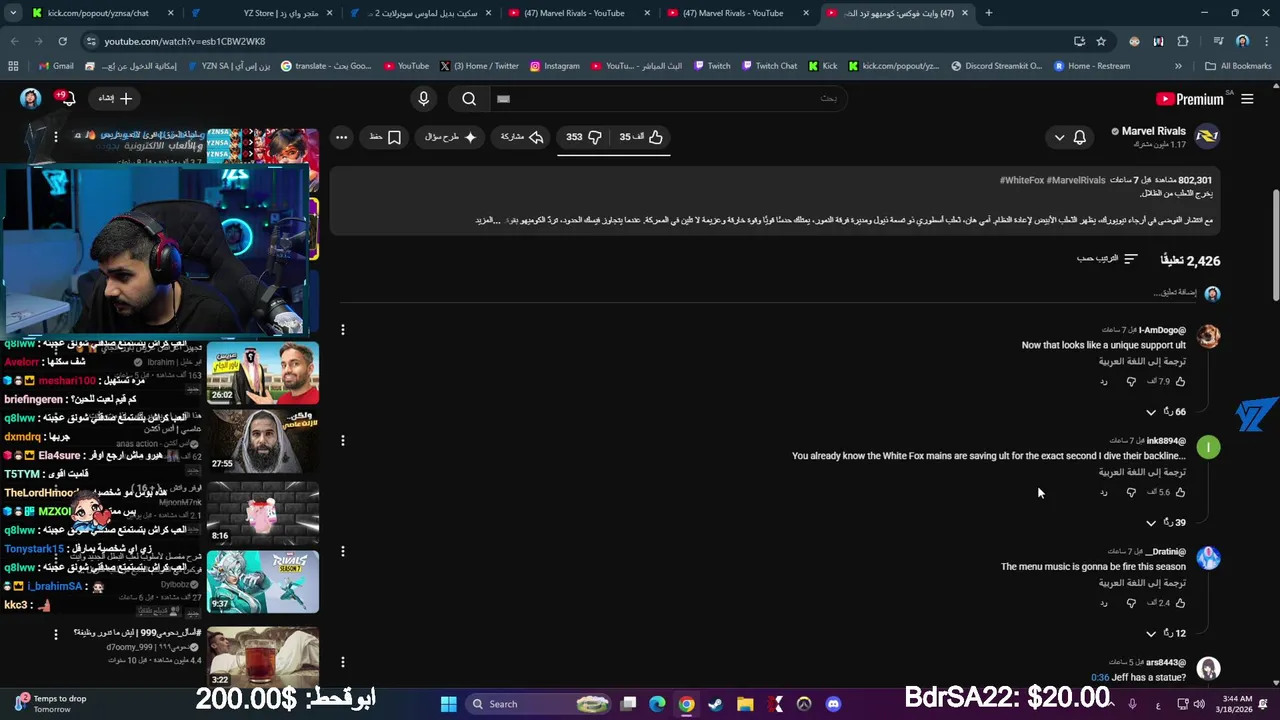Dislike the ink8894 comment

pos(1131,493)
